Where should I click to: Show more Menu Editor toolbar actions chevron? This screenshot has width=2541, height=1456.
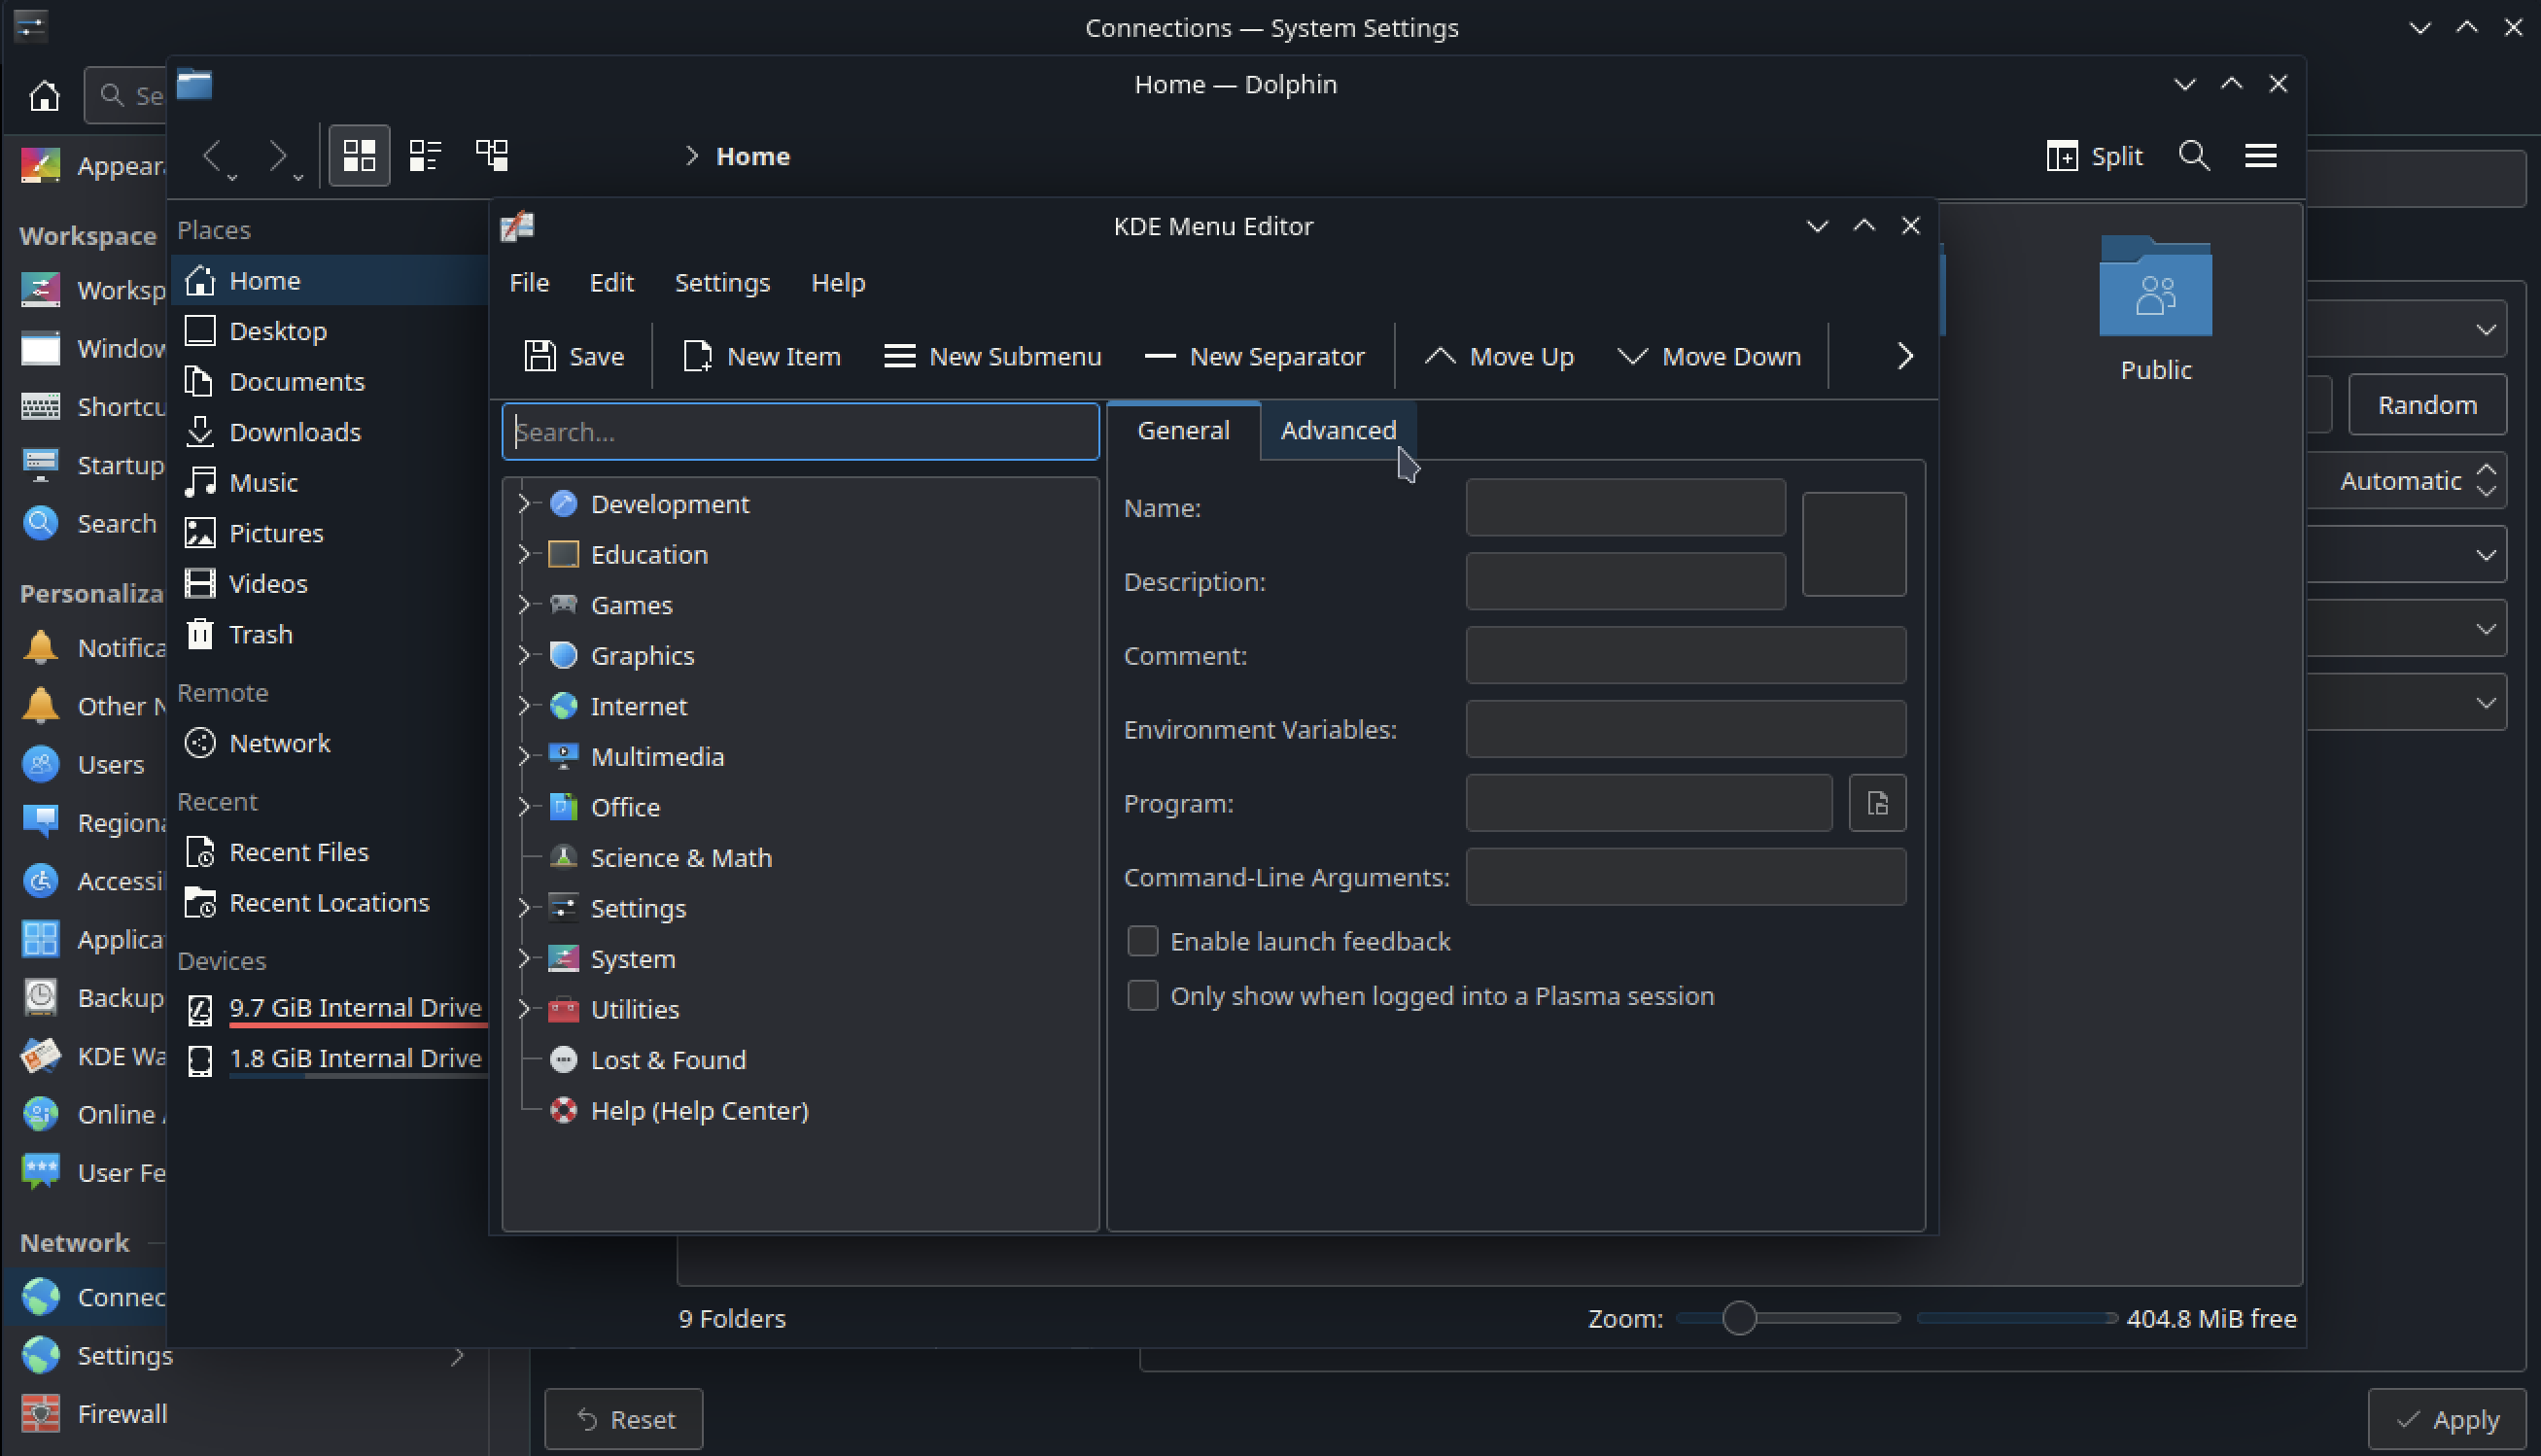1904,356
